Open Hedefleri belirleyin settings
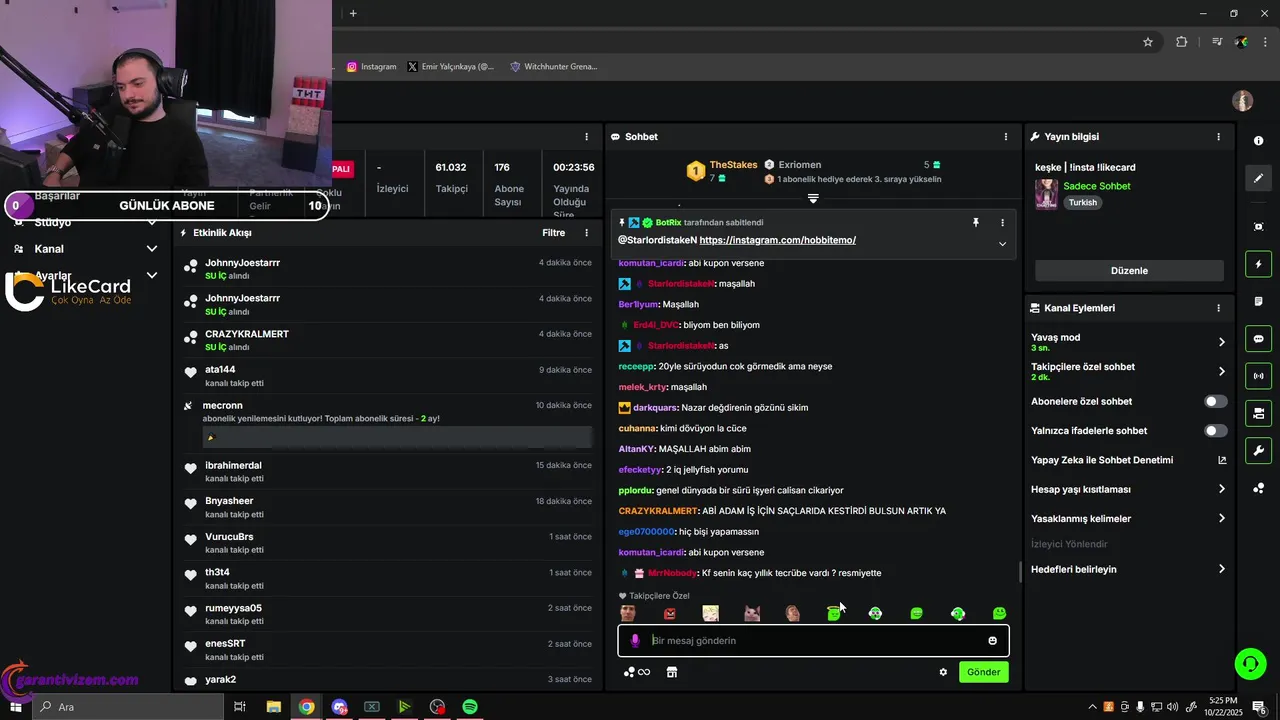 [x=1128, y=569]
